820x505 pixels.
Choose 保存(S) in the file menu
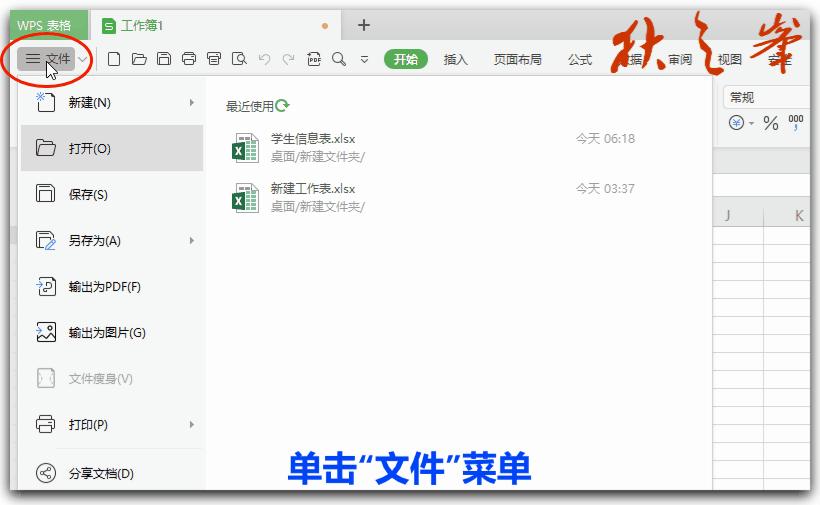pos(112,194)
